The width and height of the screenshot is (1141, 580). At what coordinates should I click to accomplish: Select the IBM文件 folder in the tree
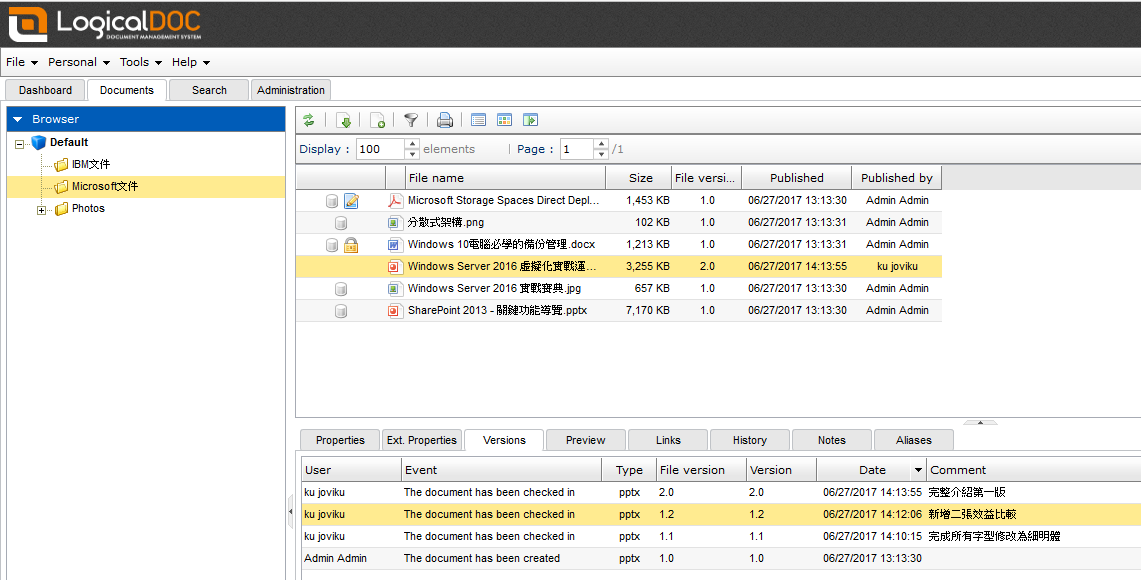[x=91, y=164]
